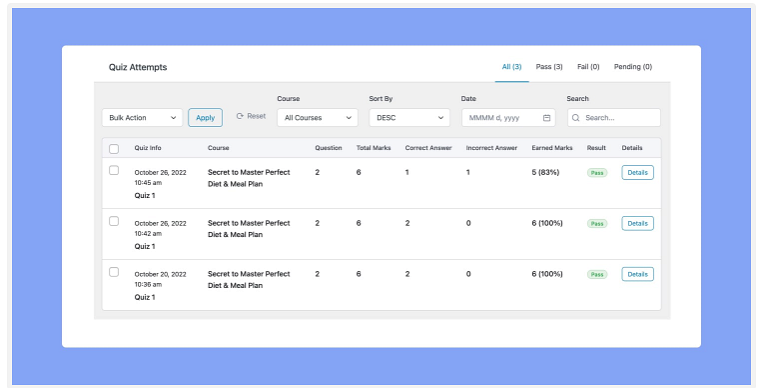Viewport: 757px width, 388px height.
Task: Click the Reset icon beside Apply
Action: [240, 116]
